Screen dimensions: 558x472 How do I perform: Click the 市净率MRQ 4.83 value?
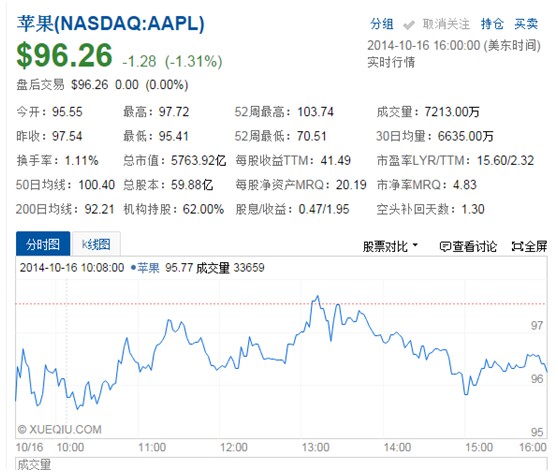tap(465, 185)
